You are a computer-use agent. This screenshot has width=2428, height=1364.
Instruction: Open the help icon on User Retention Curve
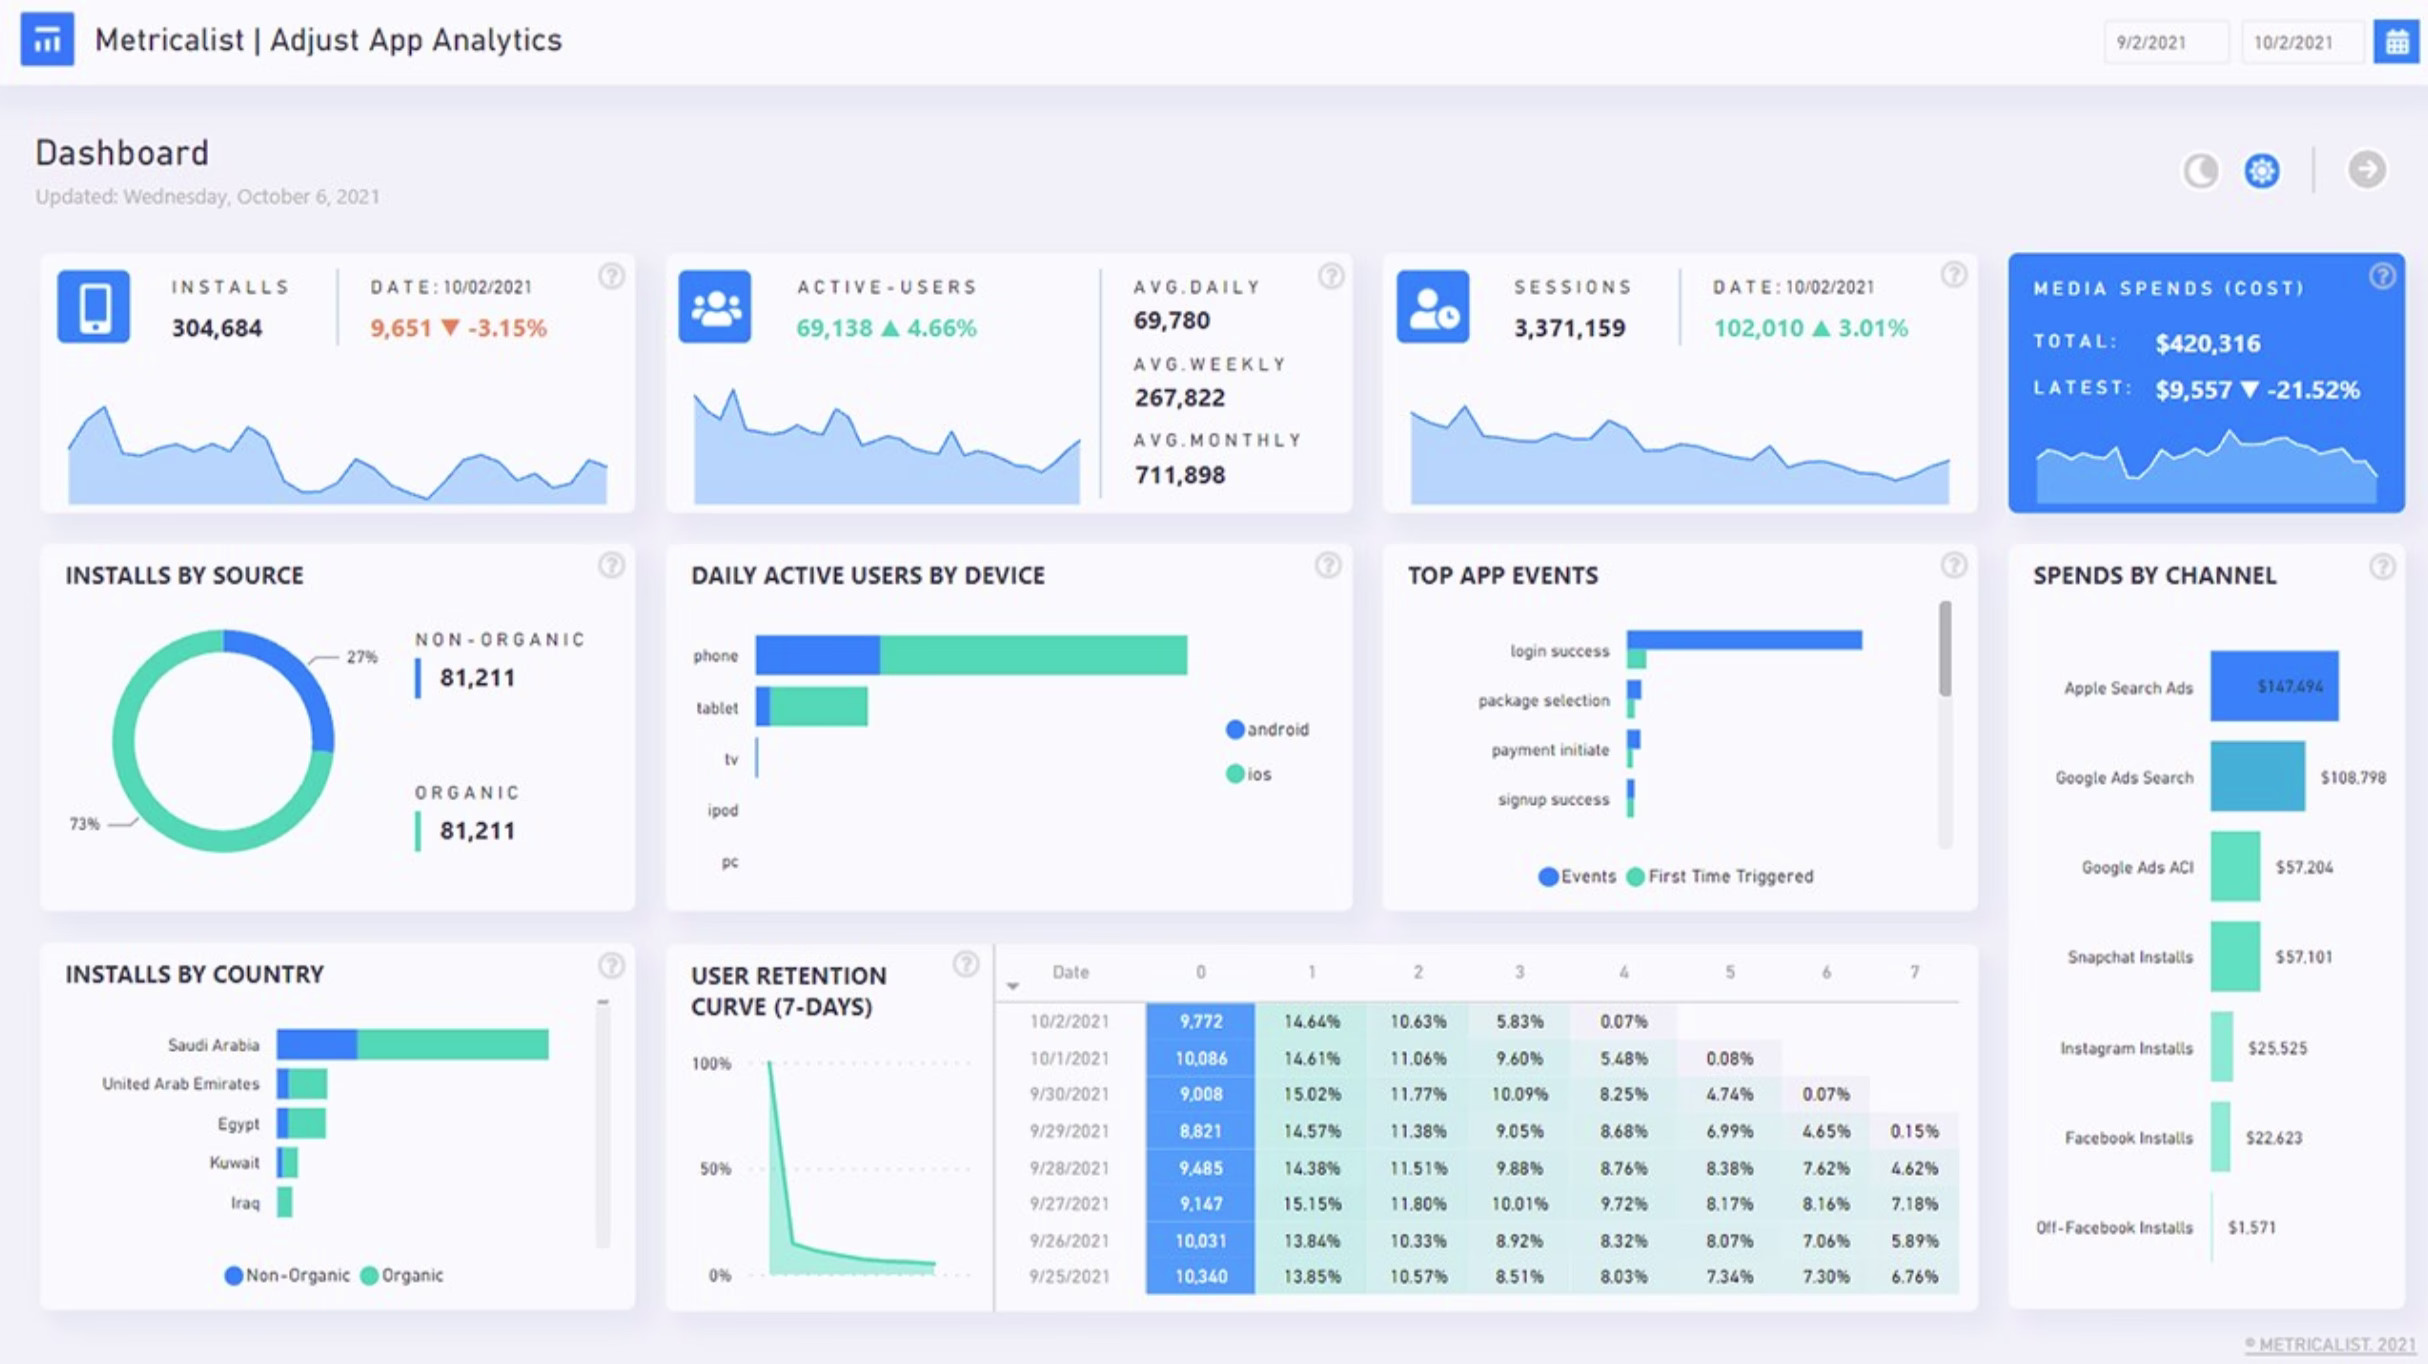[x=964, y=966]
